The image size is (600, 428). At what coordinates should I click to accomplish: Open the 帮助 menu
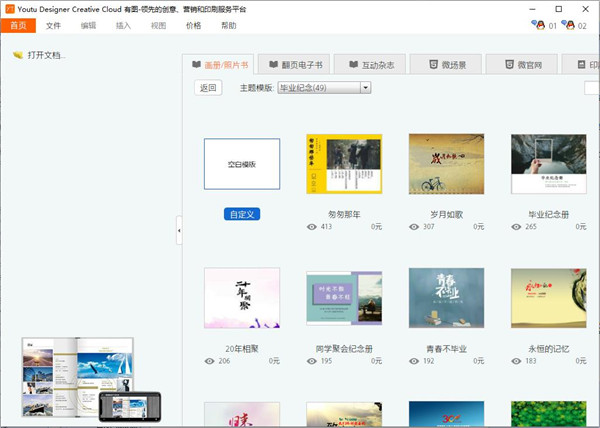pyautogui.click(x=229, y=25)
